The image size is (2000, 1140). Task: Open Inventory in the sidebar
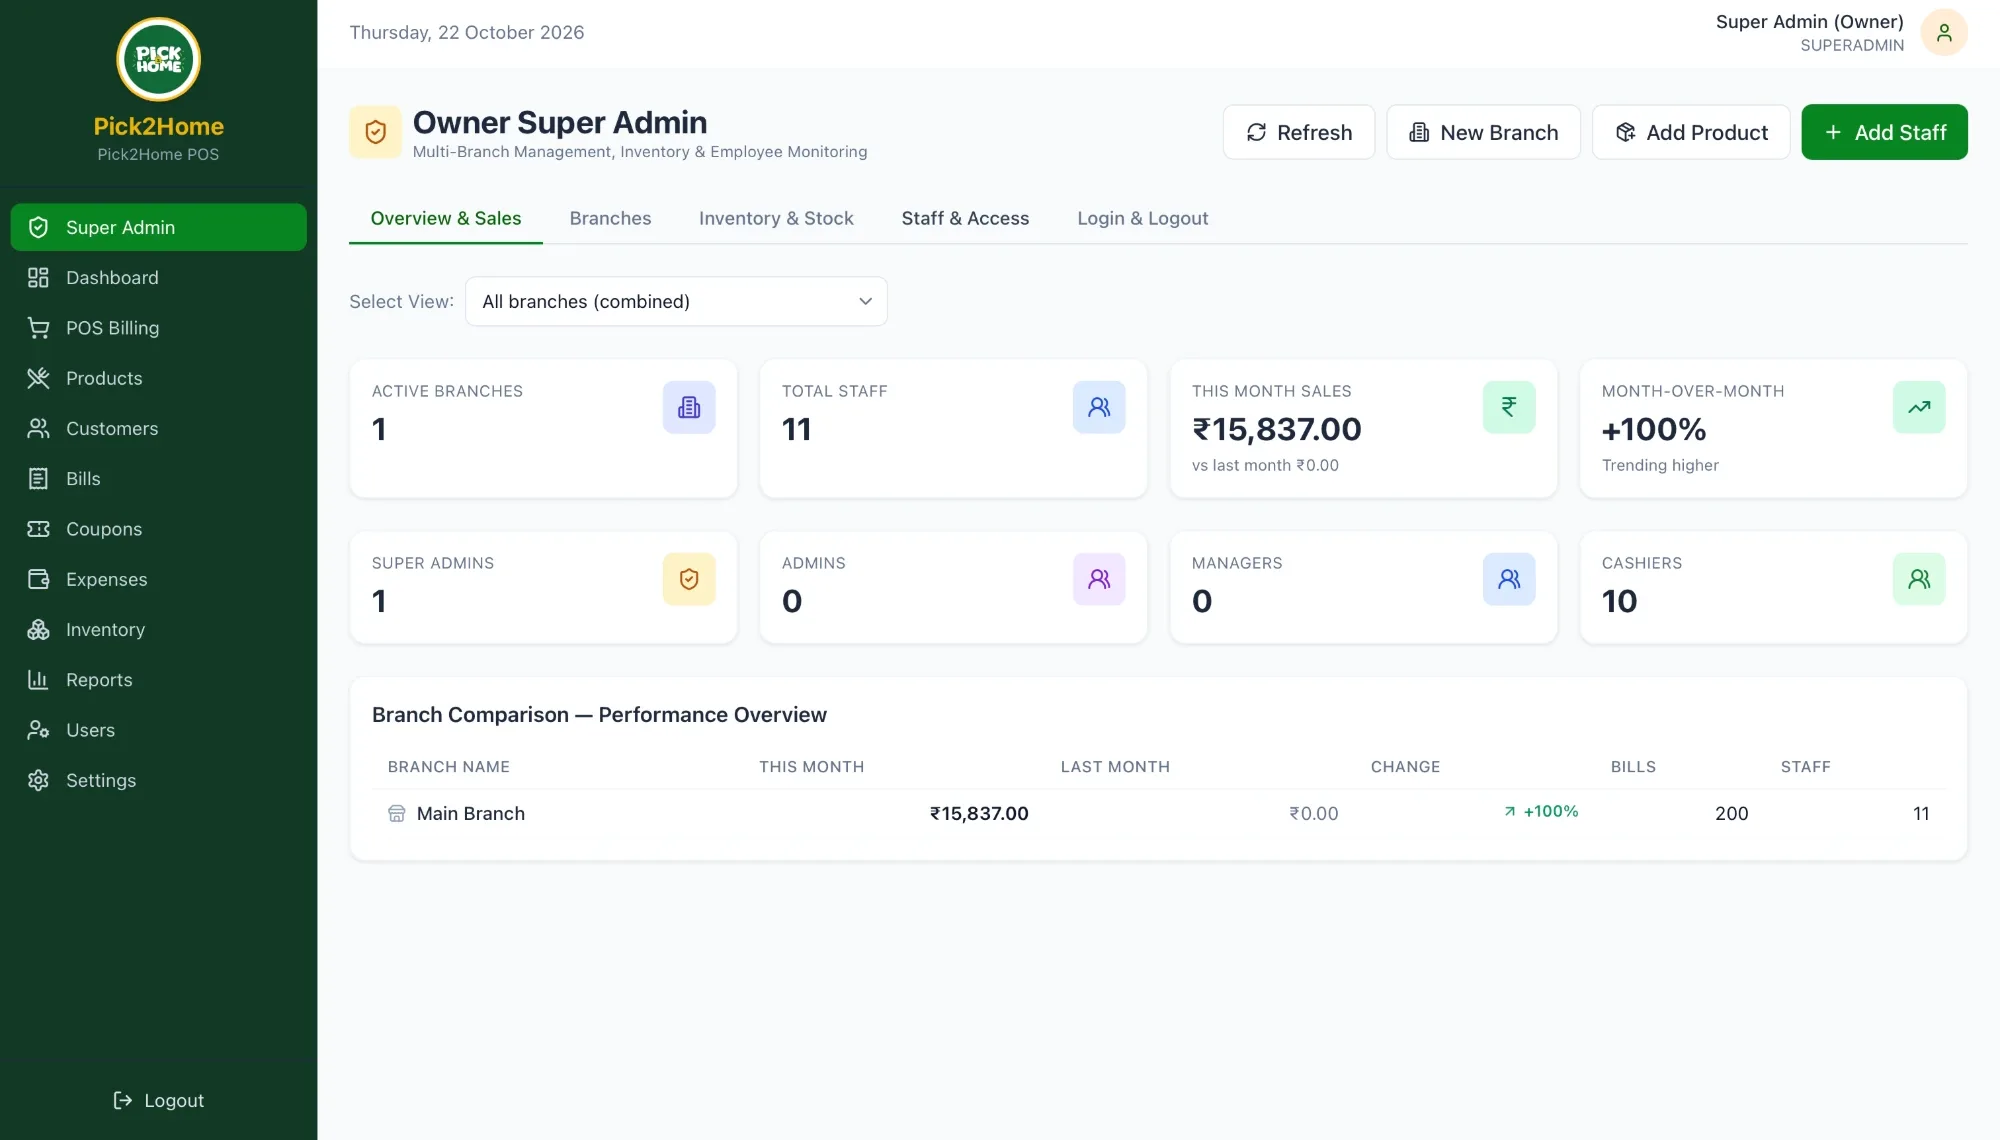point(158,629)
